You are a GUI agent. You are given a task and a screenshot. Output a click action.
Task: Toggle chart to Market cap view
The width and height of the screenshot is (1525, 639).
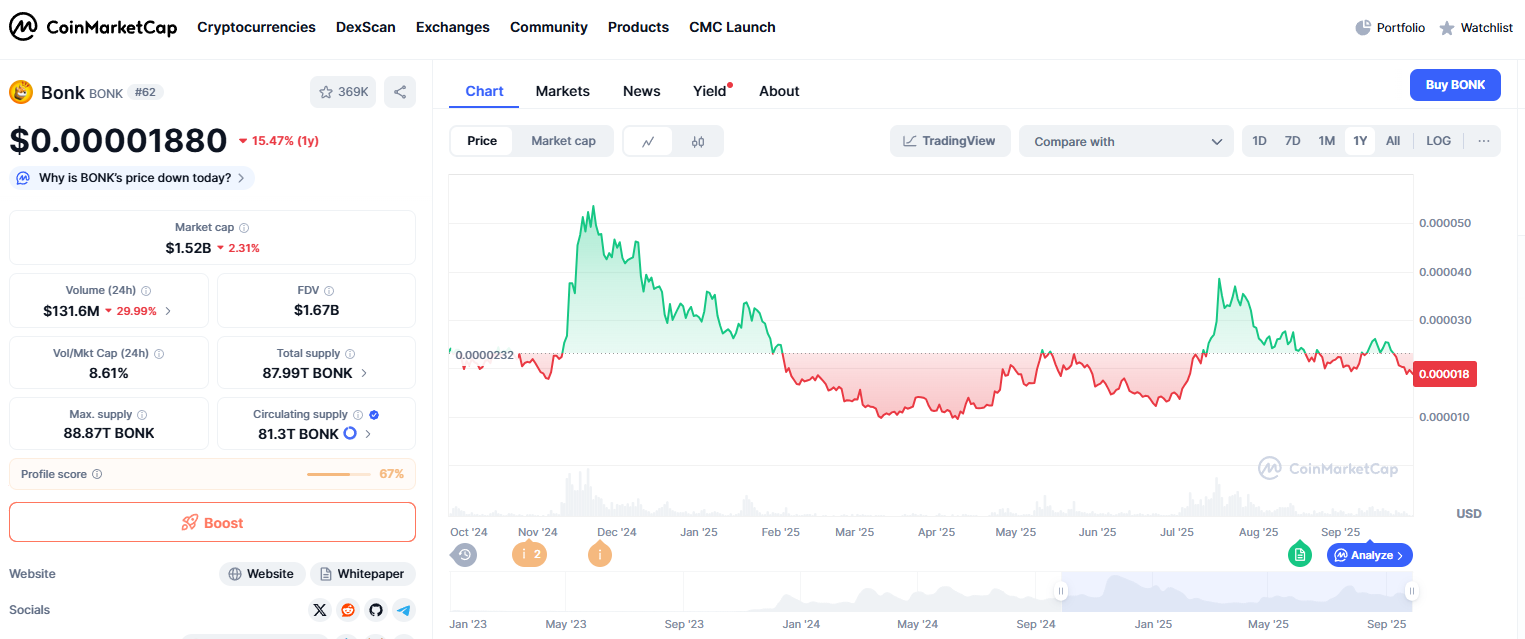(563, 141)
